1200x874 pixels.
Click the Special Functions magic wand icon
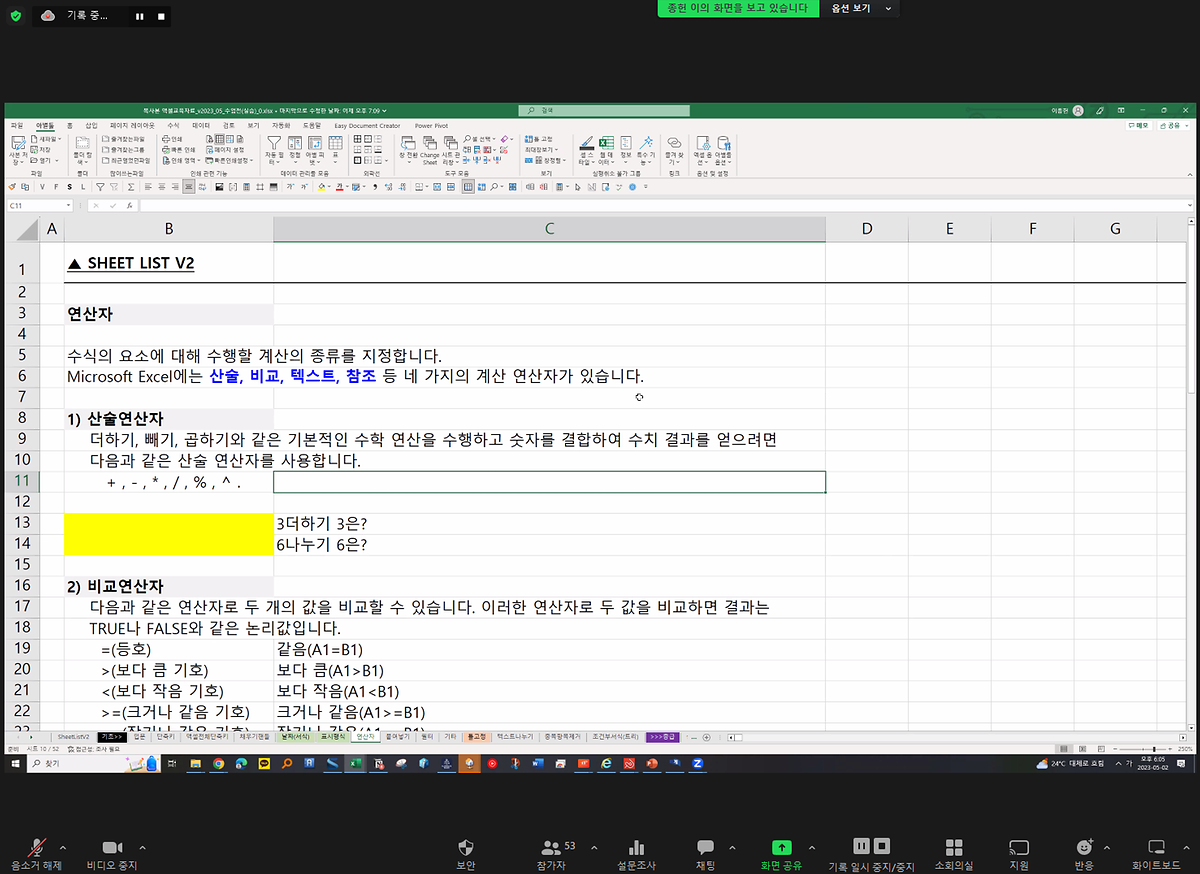click(646, 145)
